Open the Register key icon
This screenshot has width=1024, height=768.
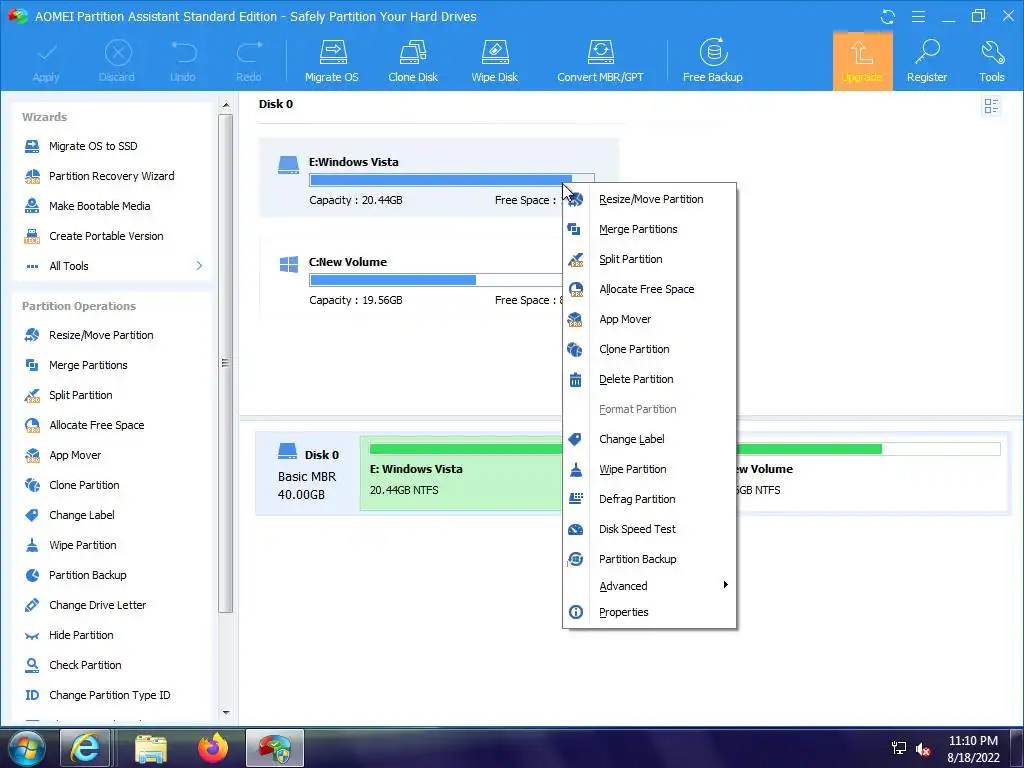926,61
